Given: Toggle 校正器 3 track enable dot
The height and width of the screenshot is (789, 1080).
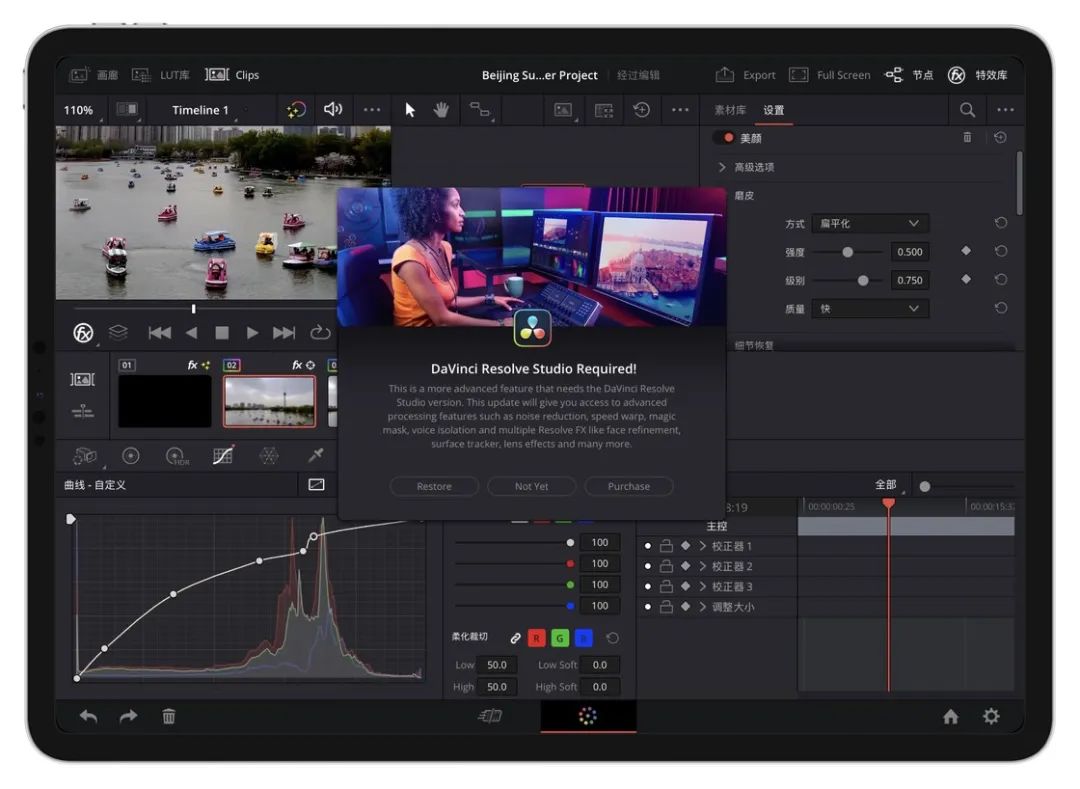Looking at the screenshot, I should click(x=647, y=587).
